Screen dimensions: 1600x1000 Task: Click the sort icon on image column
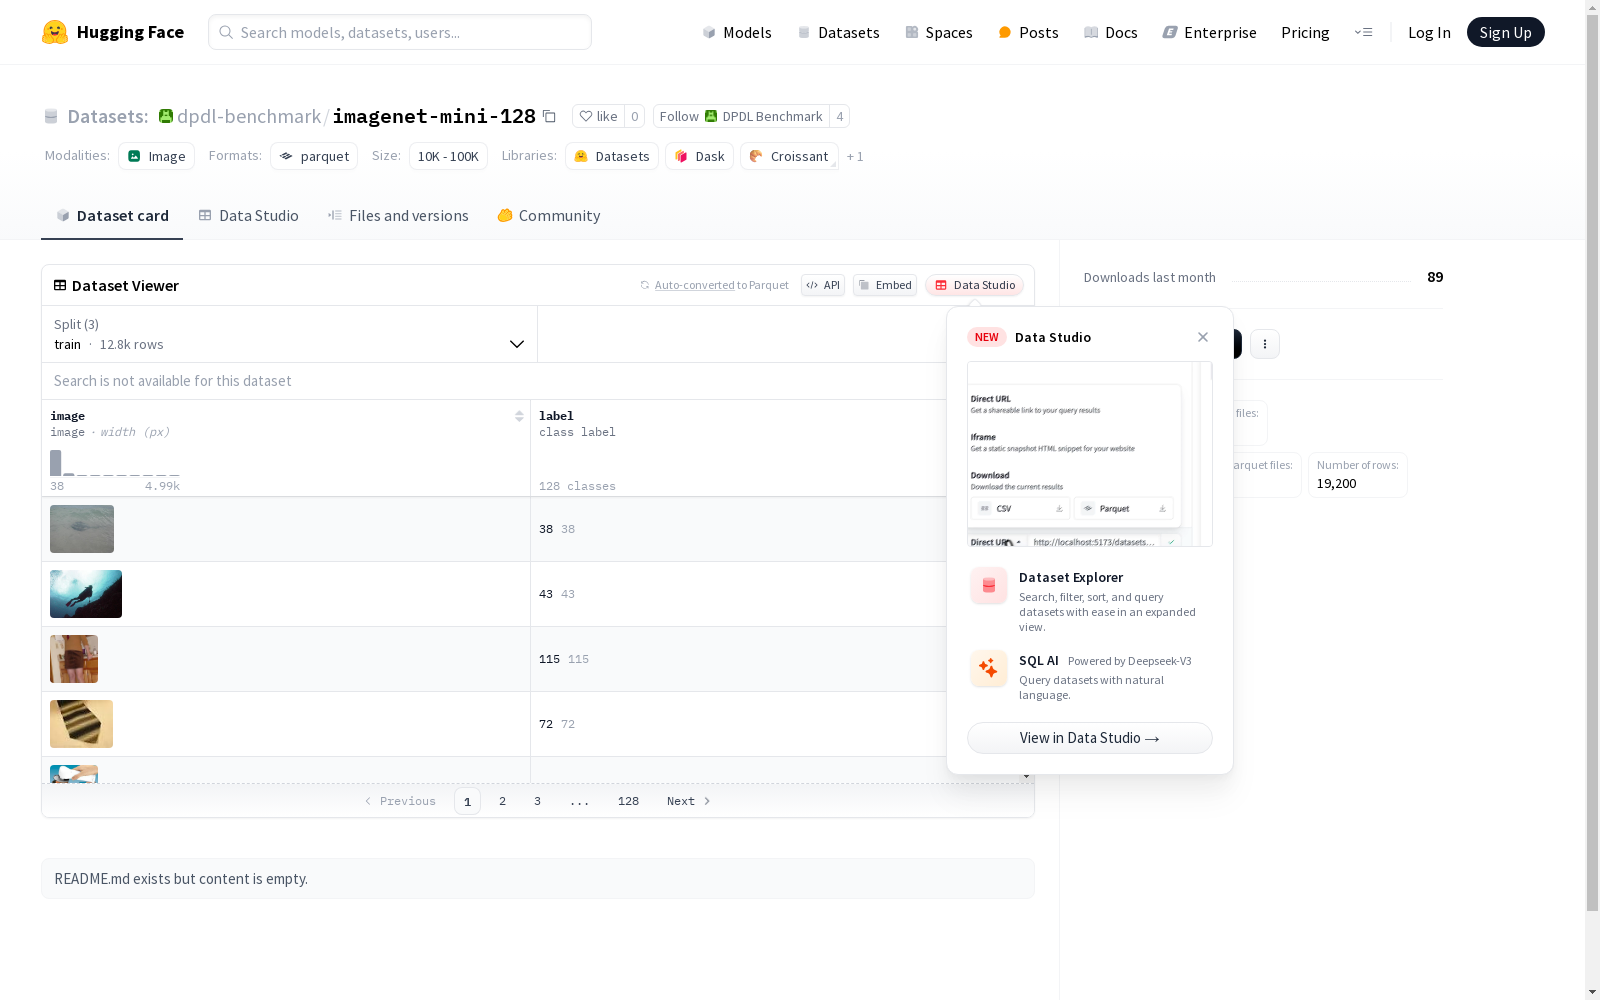click(519, 416)
